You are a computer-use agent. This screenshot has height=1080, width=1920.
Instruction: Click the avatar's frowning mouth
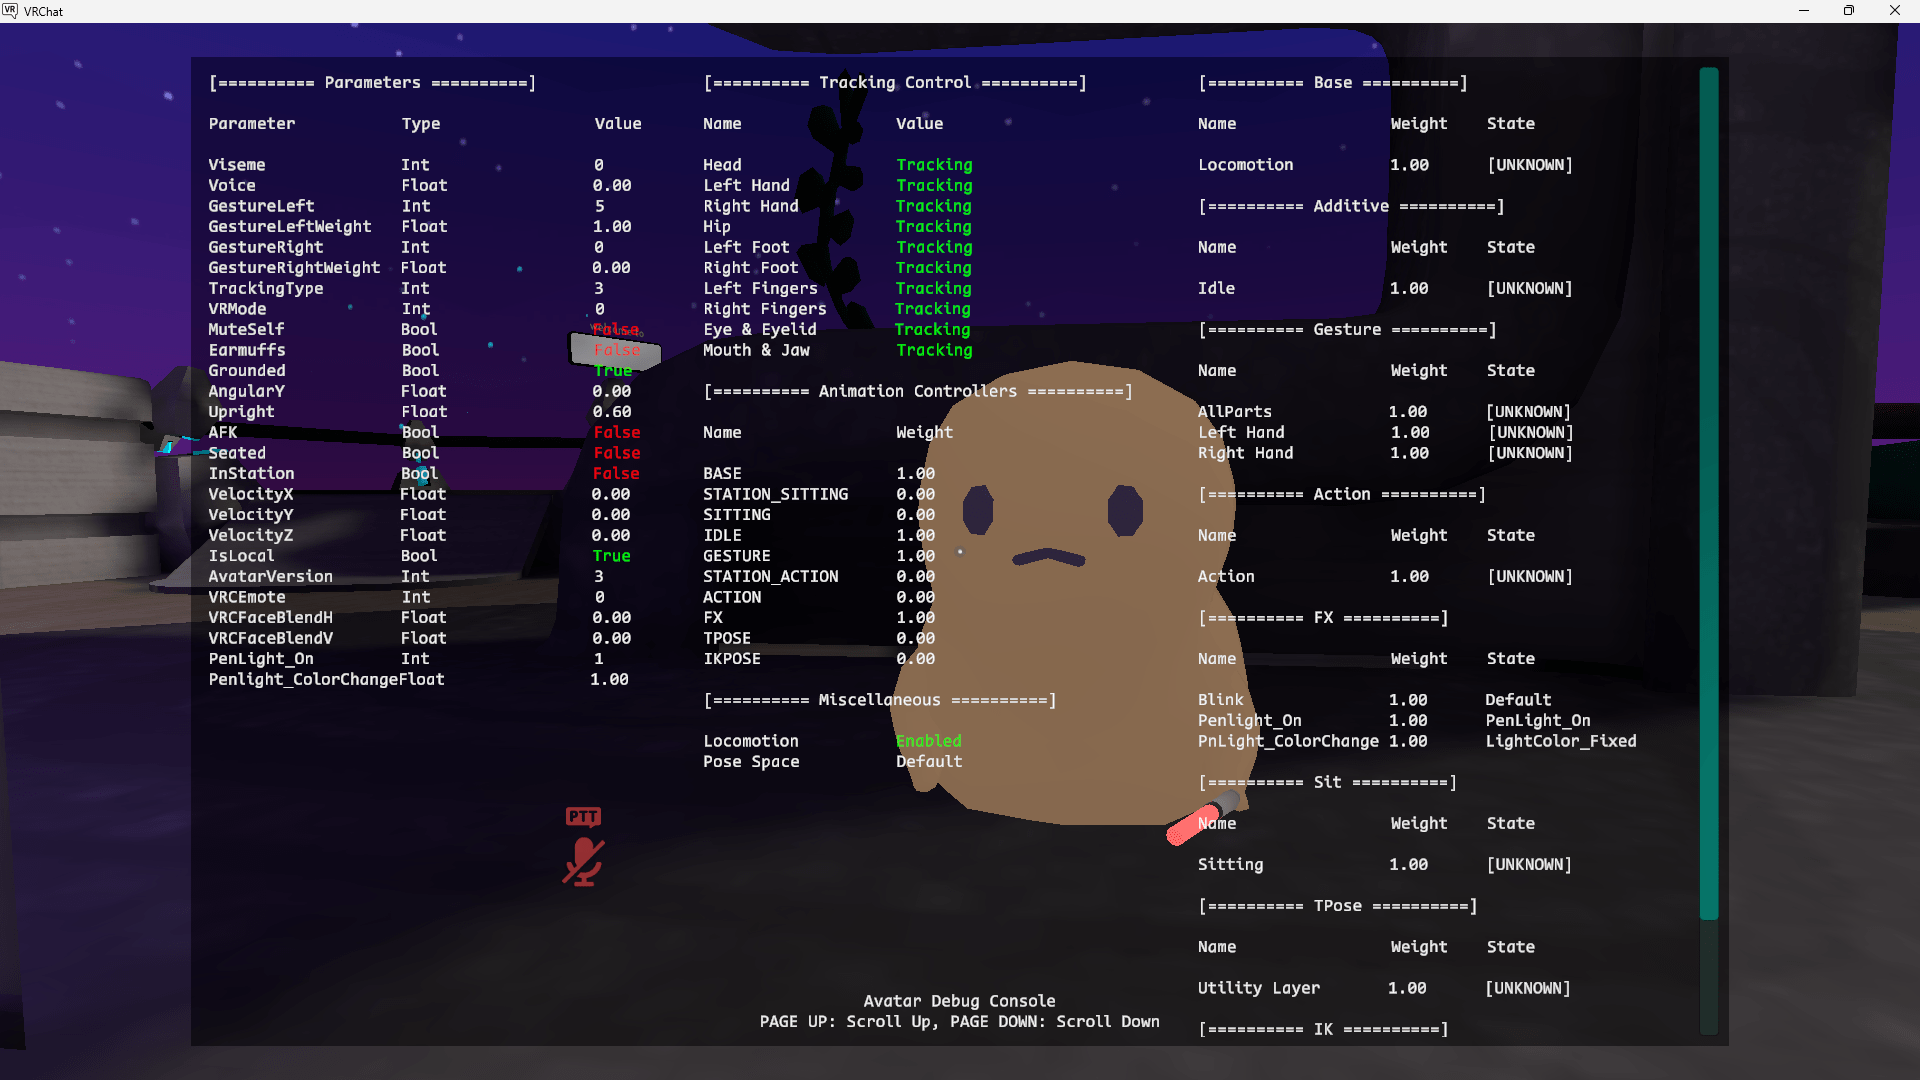(x=1048, y=556)
